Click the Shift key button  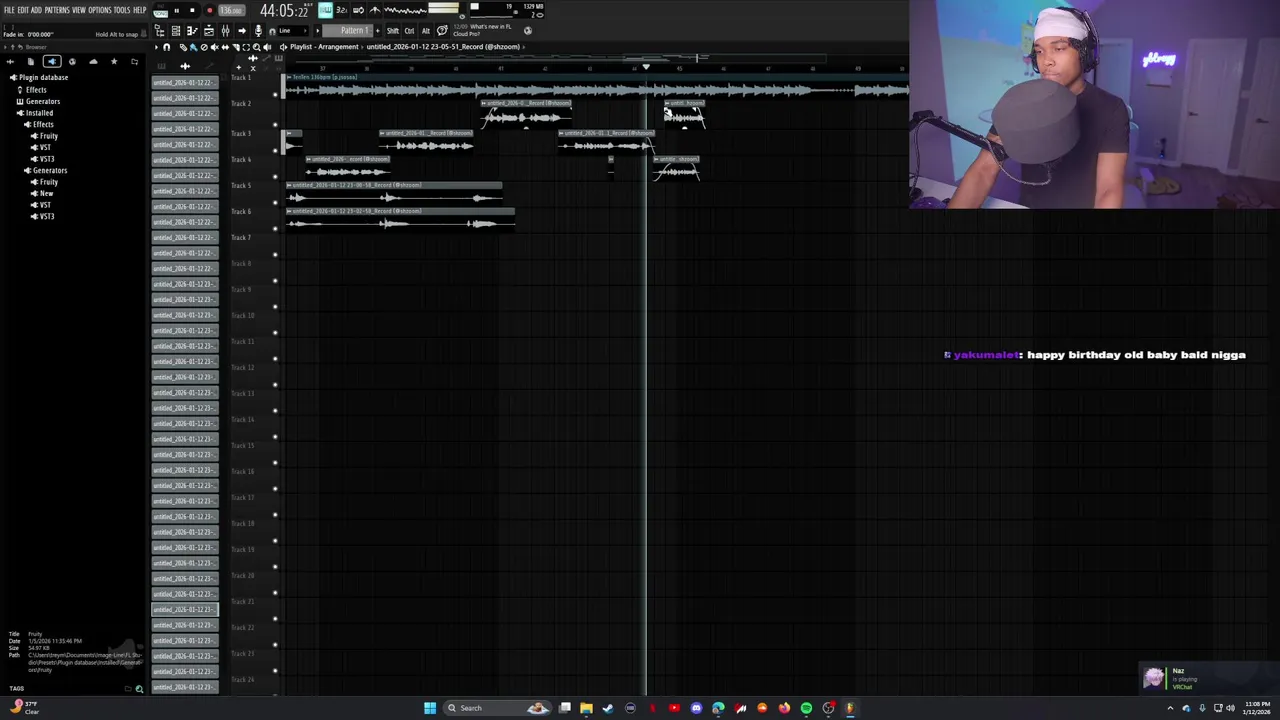[x=393, y=31]
